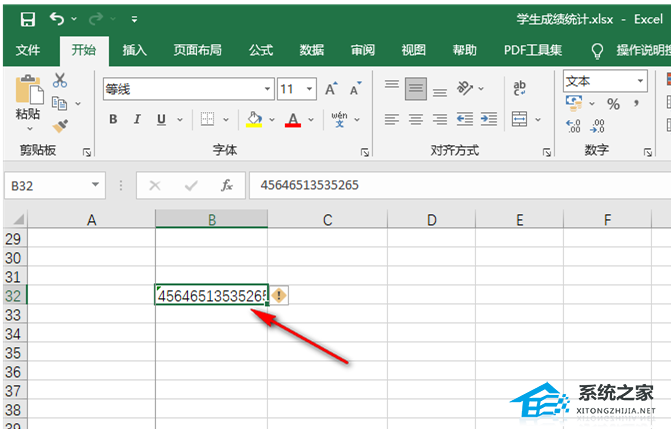Increase the indent

(x=489, y=119)
